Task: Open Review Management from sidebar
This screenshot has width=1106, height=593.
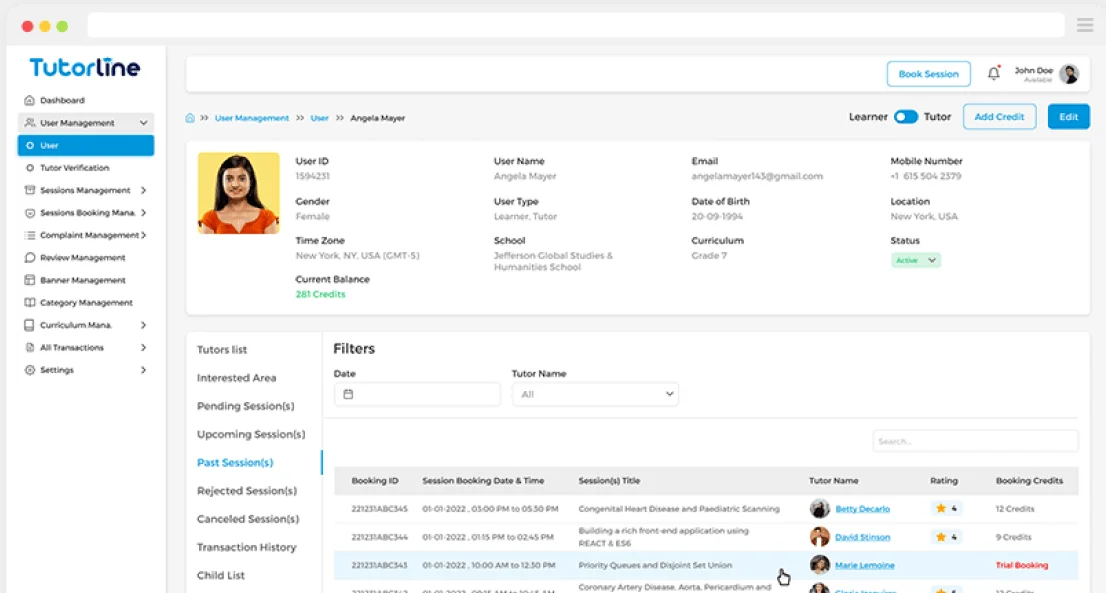Action: coord(82,258)
